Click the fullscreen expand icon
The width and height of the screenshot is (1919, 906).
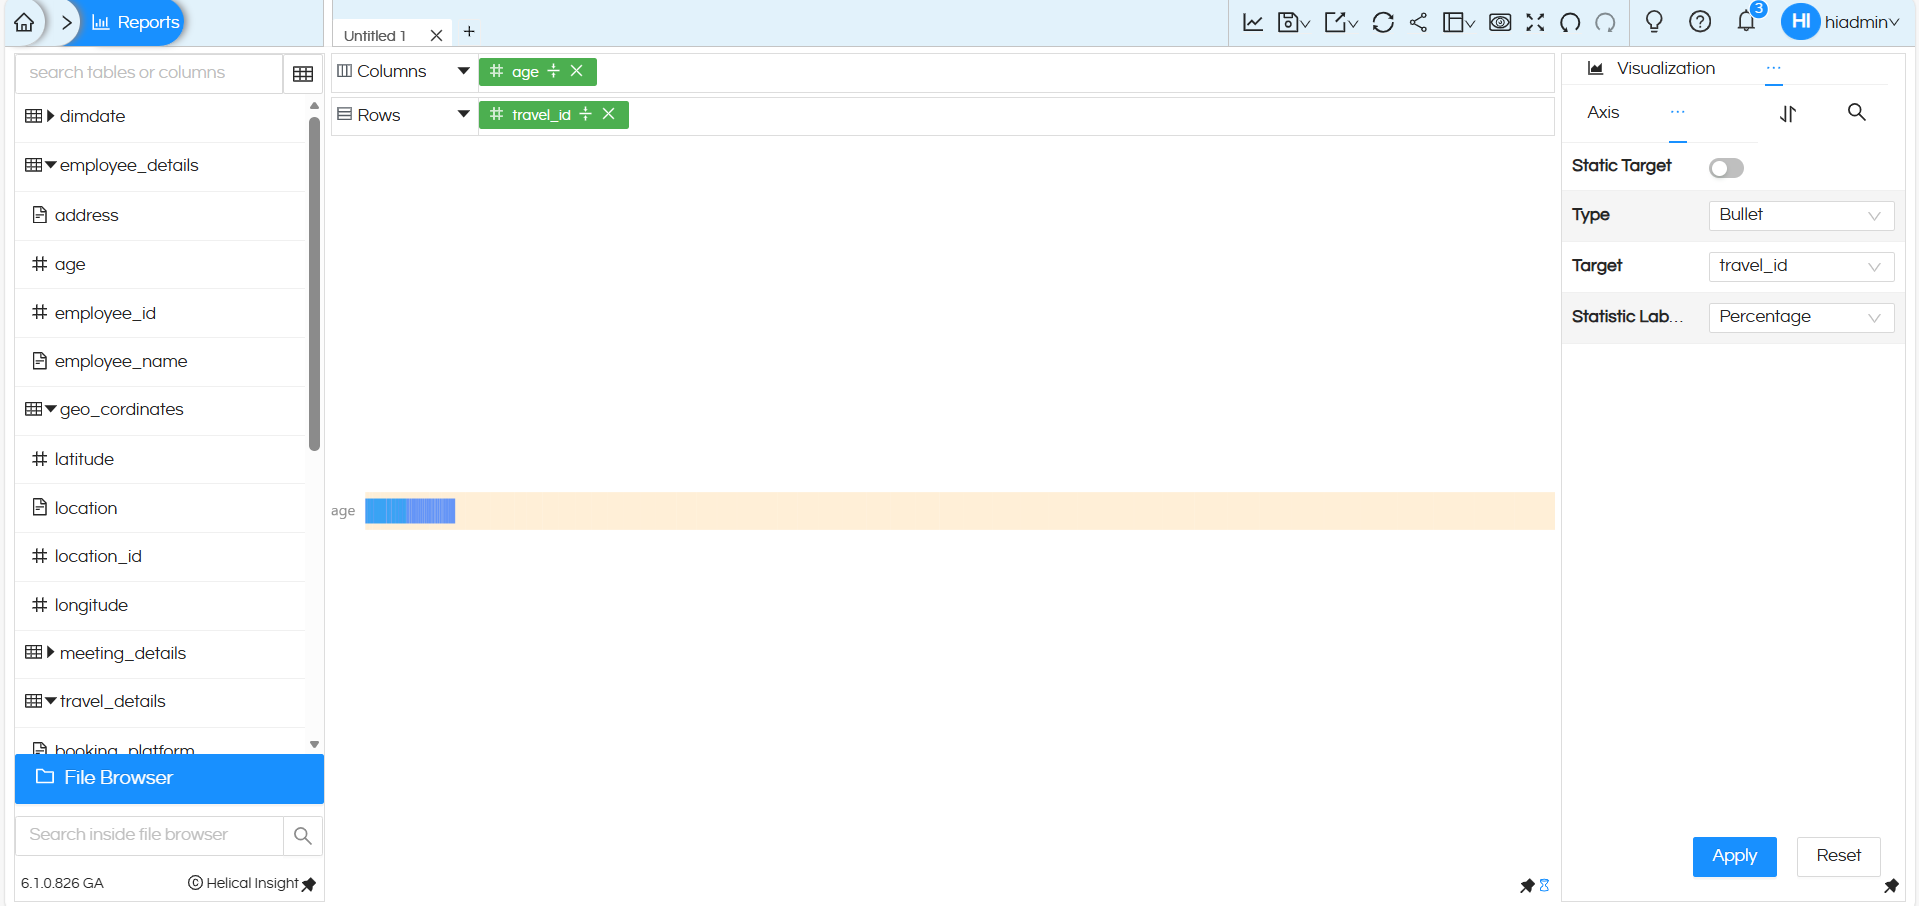point(1535,22)
